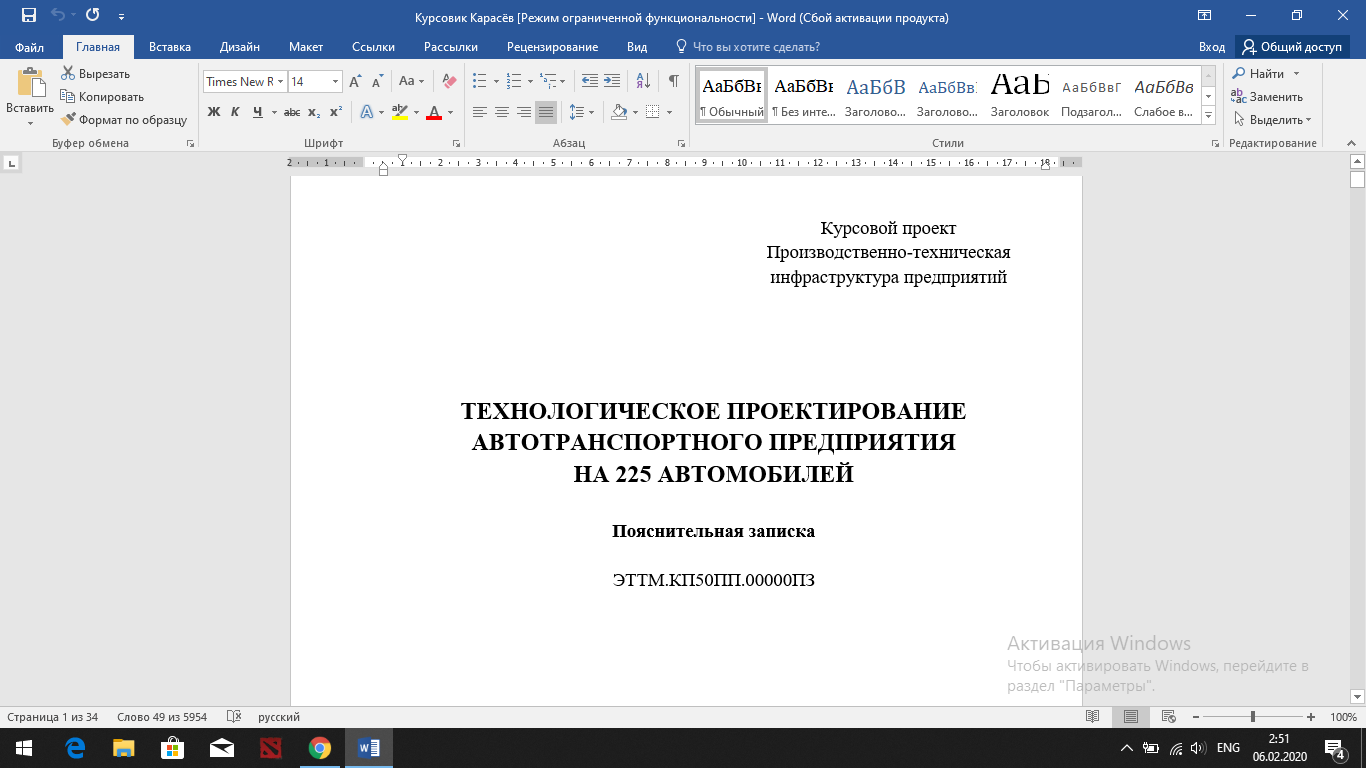Toggle bold Ж formatting
This screenshot has height=768, width=1366.
(213, 112)
